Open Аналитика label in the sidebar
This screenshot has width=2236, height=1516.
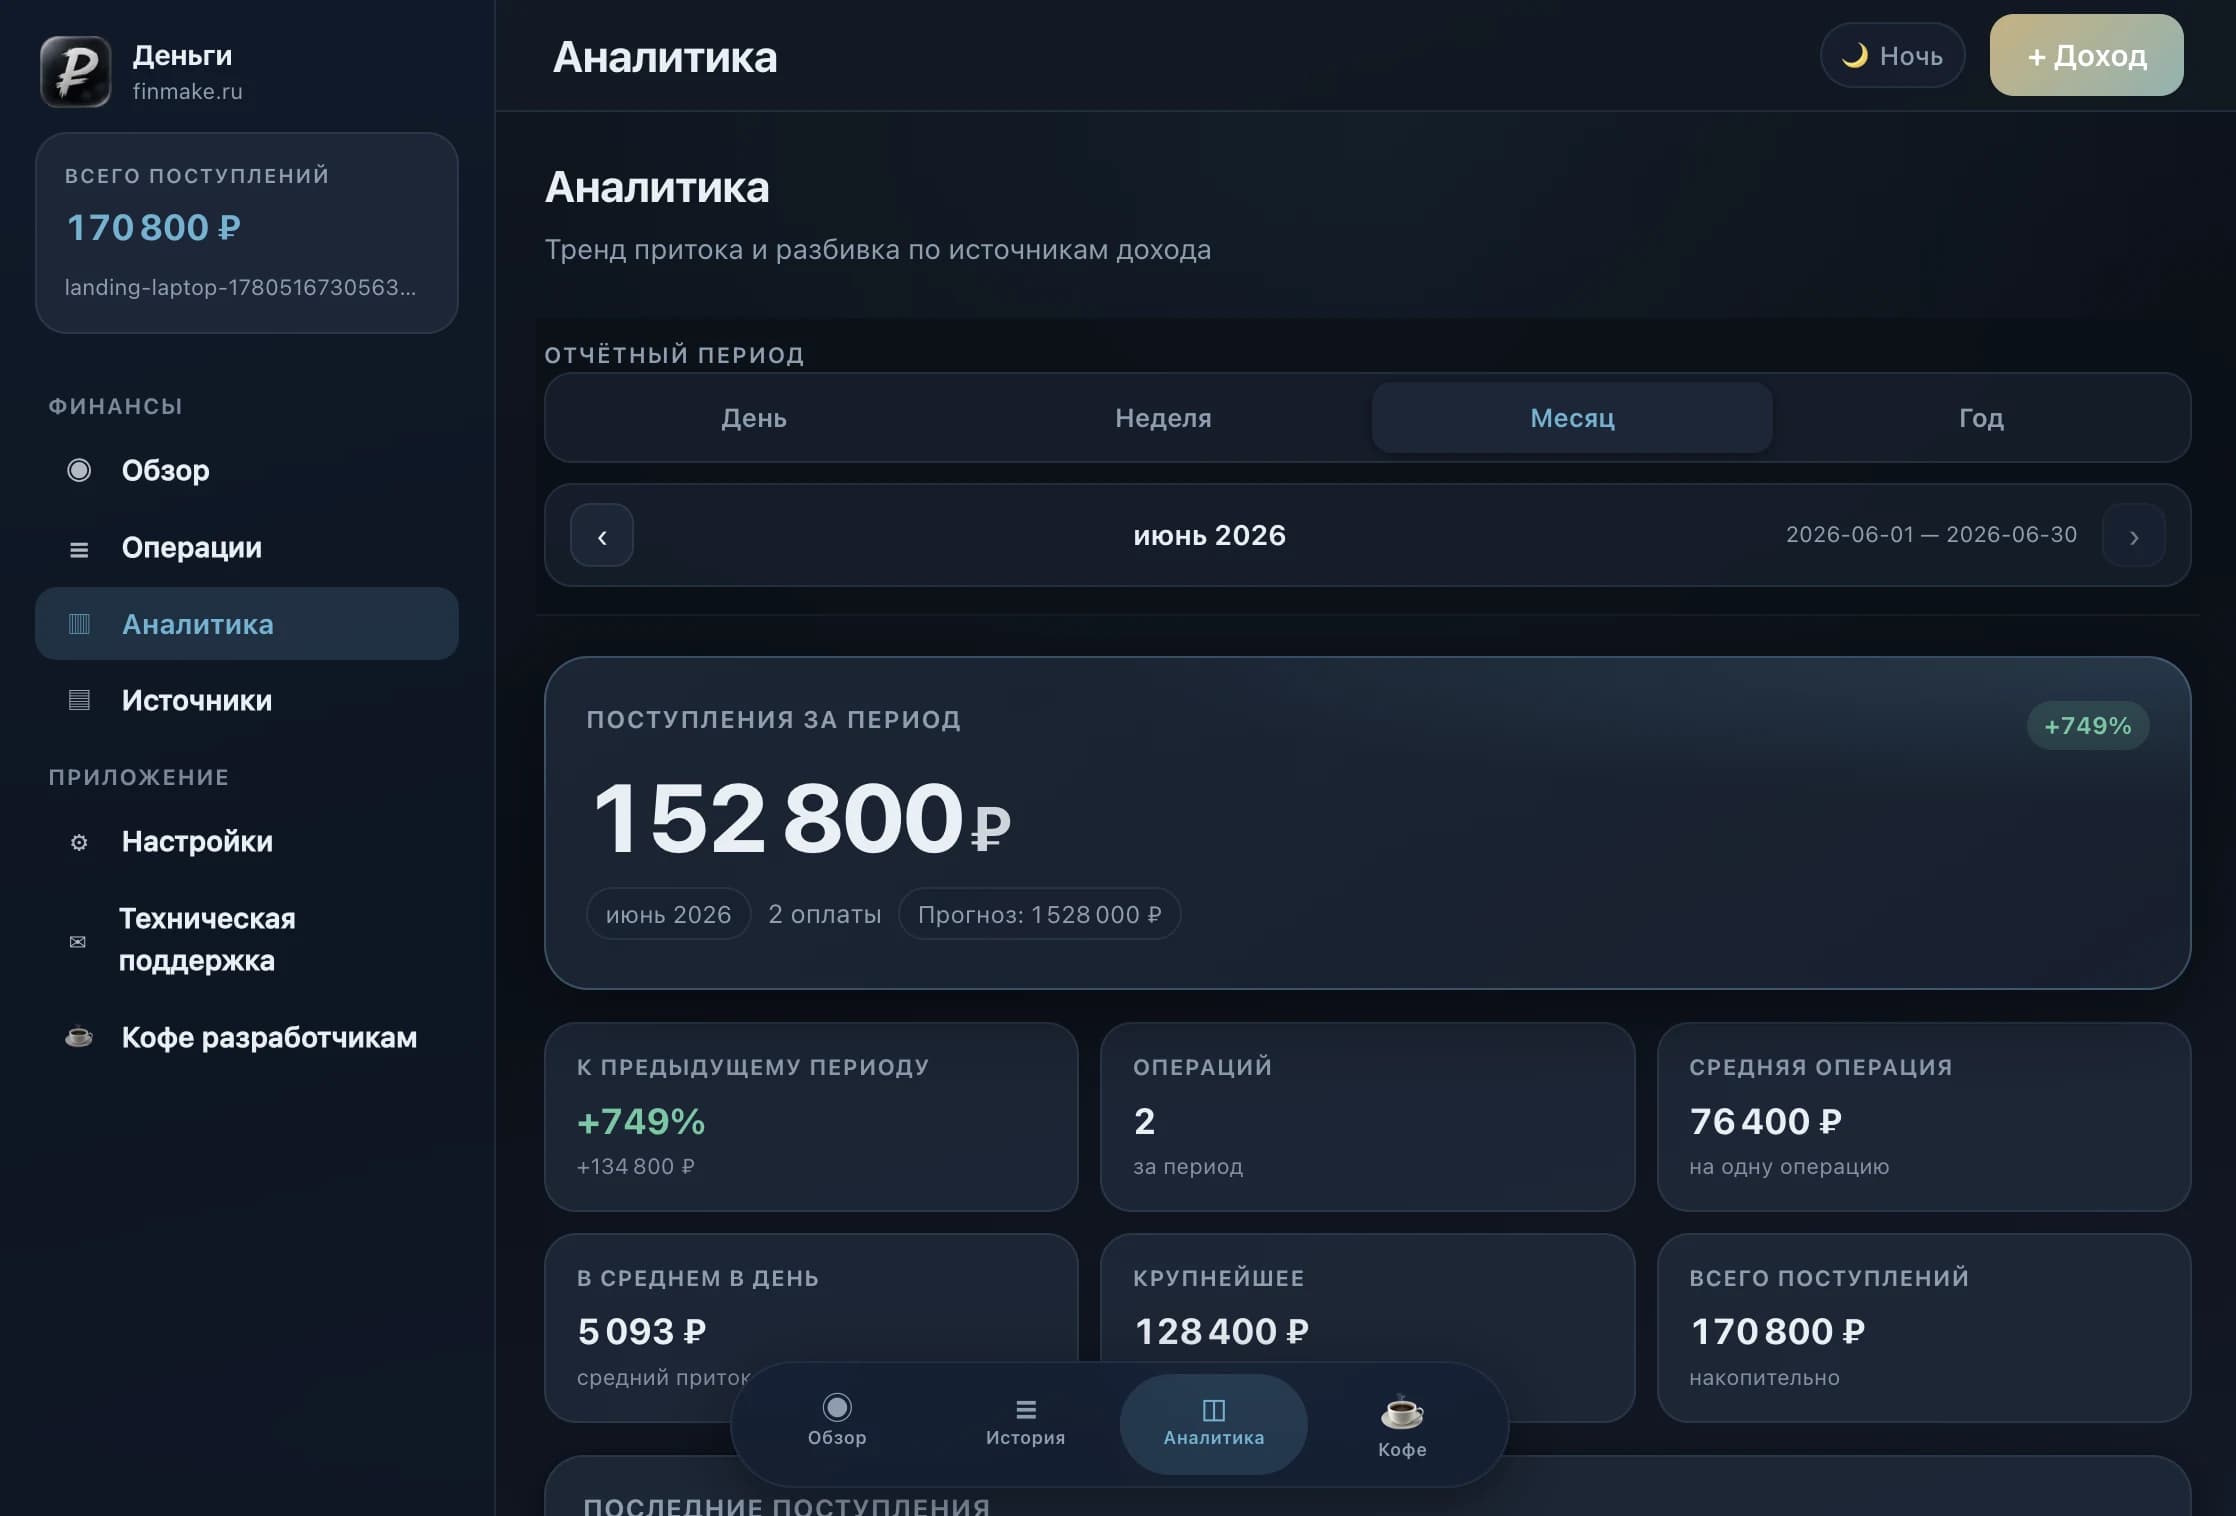198,624
